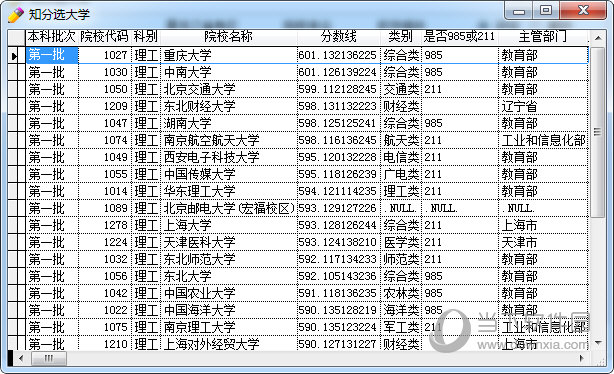Select the 东北师范大学 name cell
This screenshot has height=374, width=614.
(229, 259)
